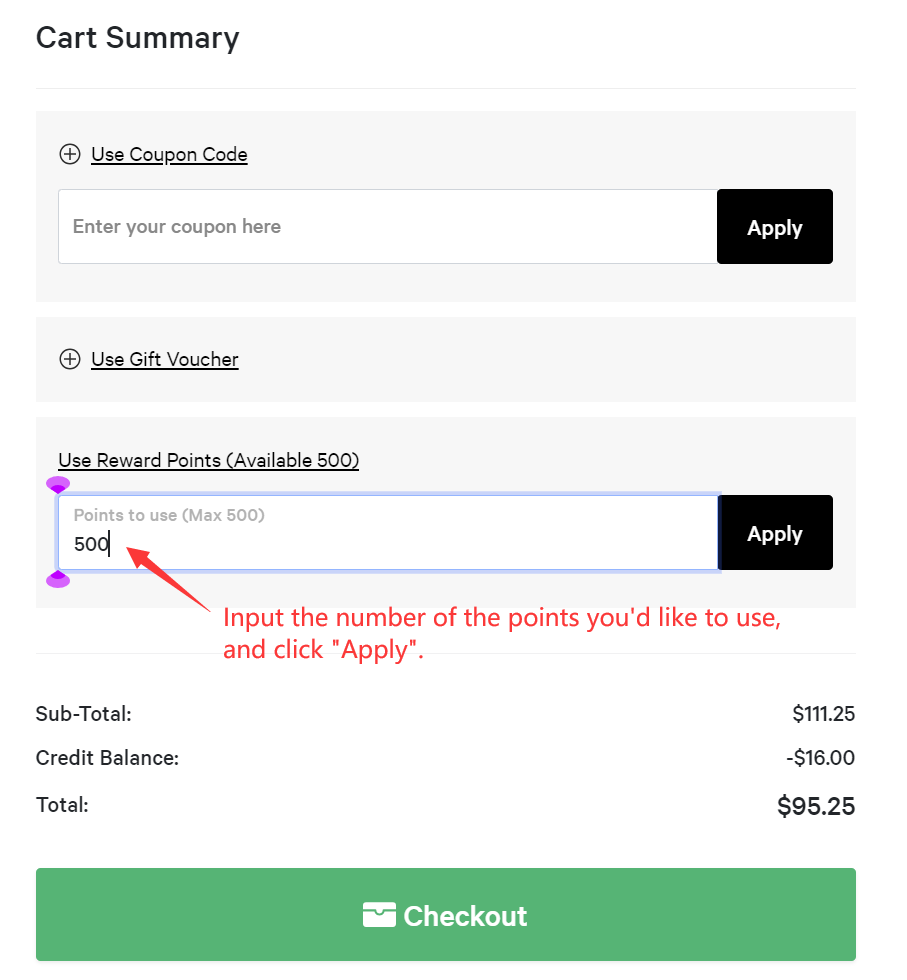This screenshot has width=907, height=980.
Task: Toggle the Use Reward Points section
Action: click(x=208, y=460)
